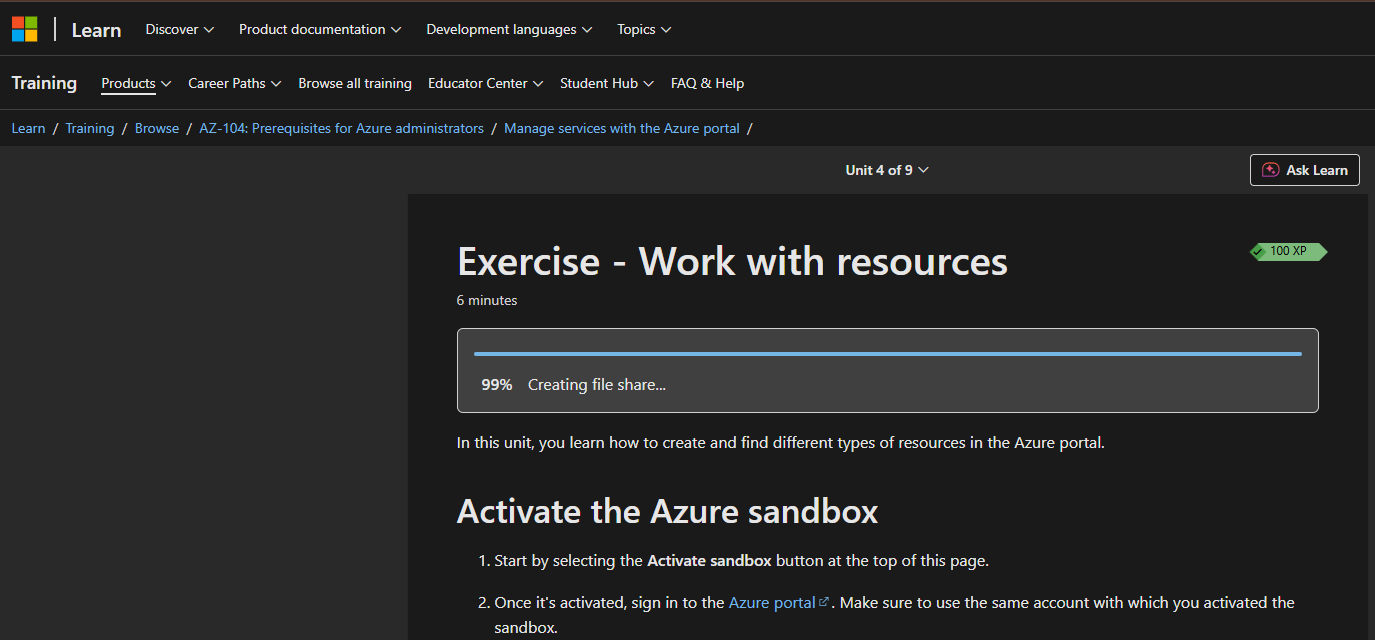Click the sandbox creation progress bar
Viewport: 1375px width, 640px height.
888,353
